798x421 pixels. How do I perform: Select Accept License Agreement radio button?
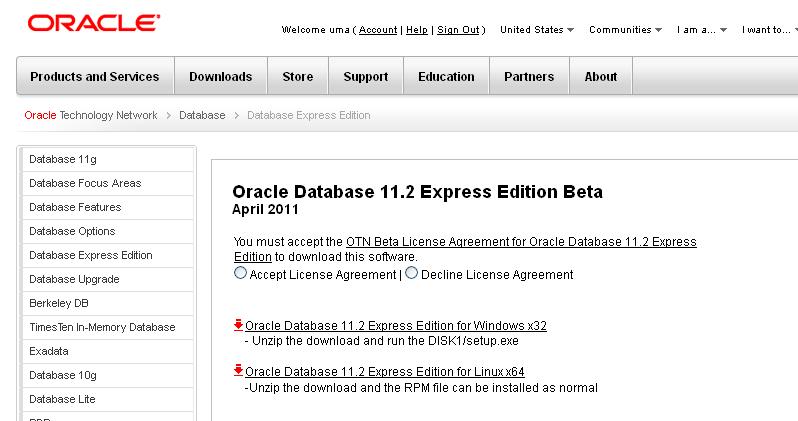pos(240,273)
